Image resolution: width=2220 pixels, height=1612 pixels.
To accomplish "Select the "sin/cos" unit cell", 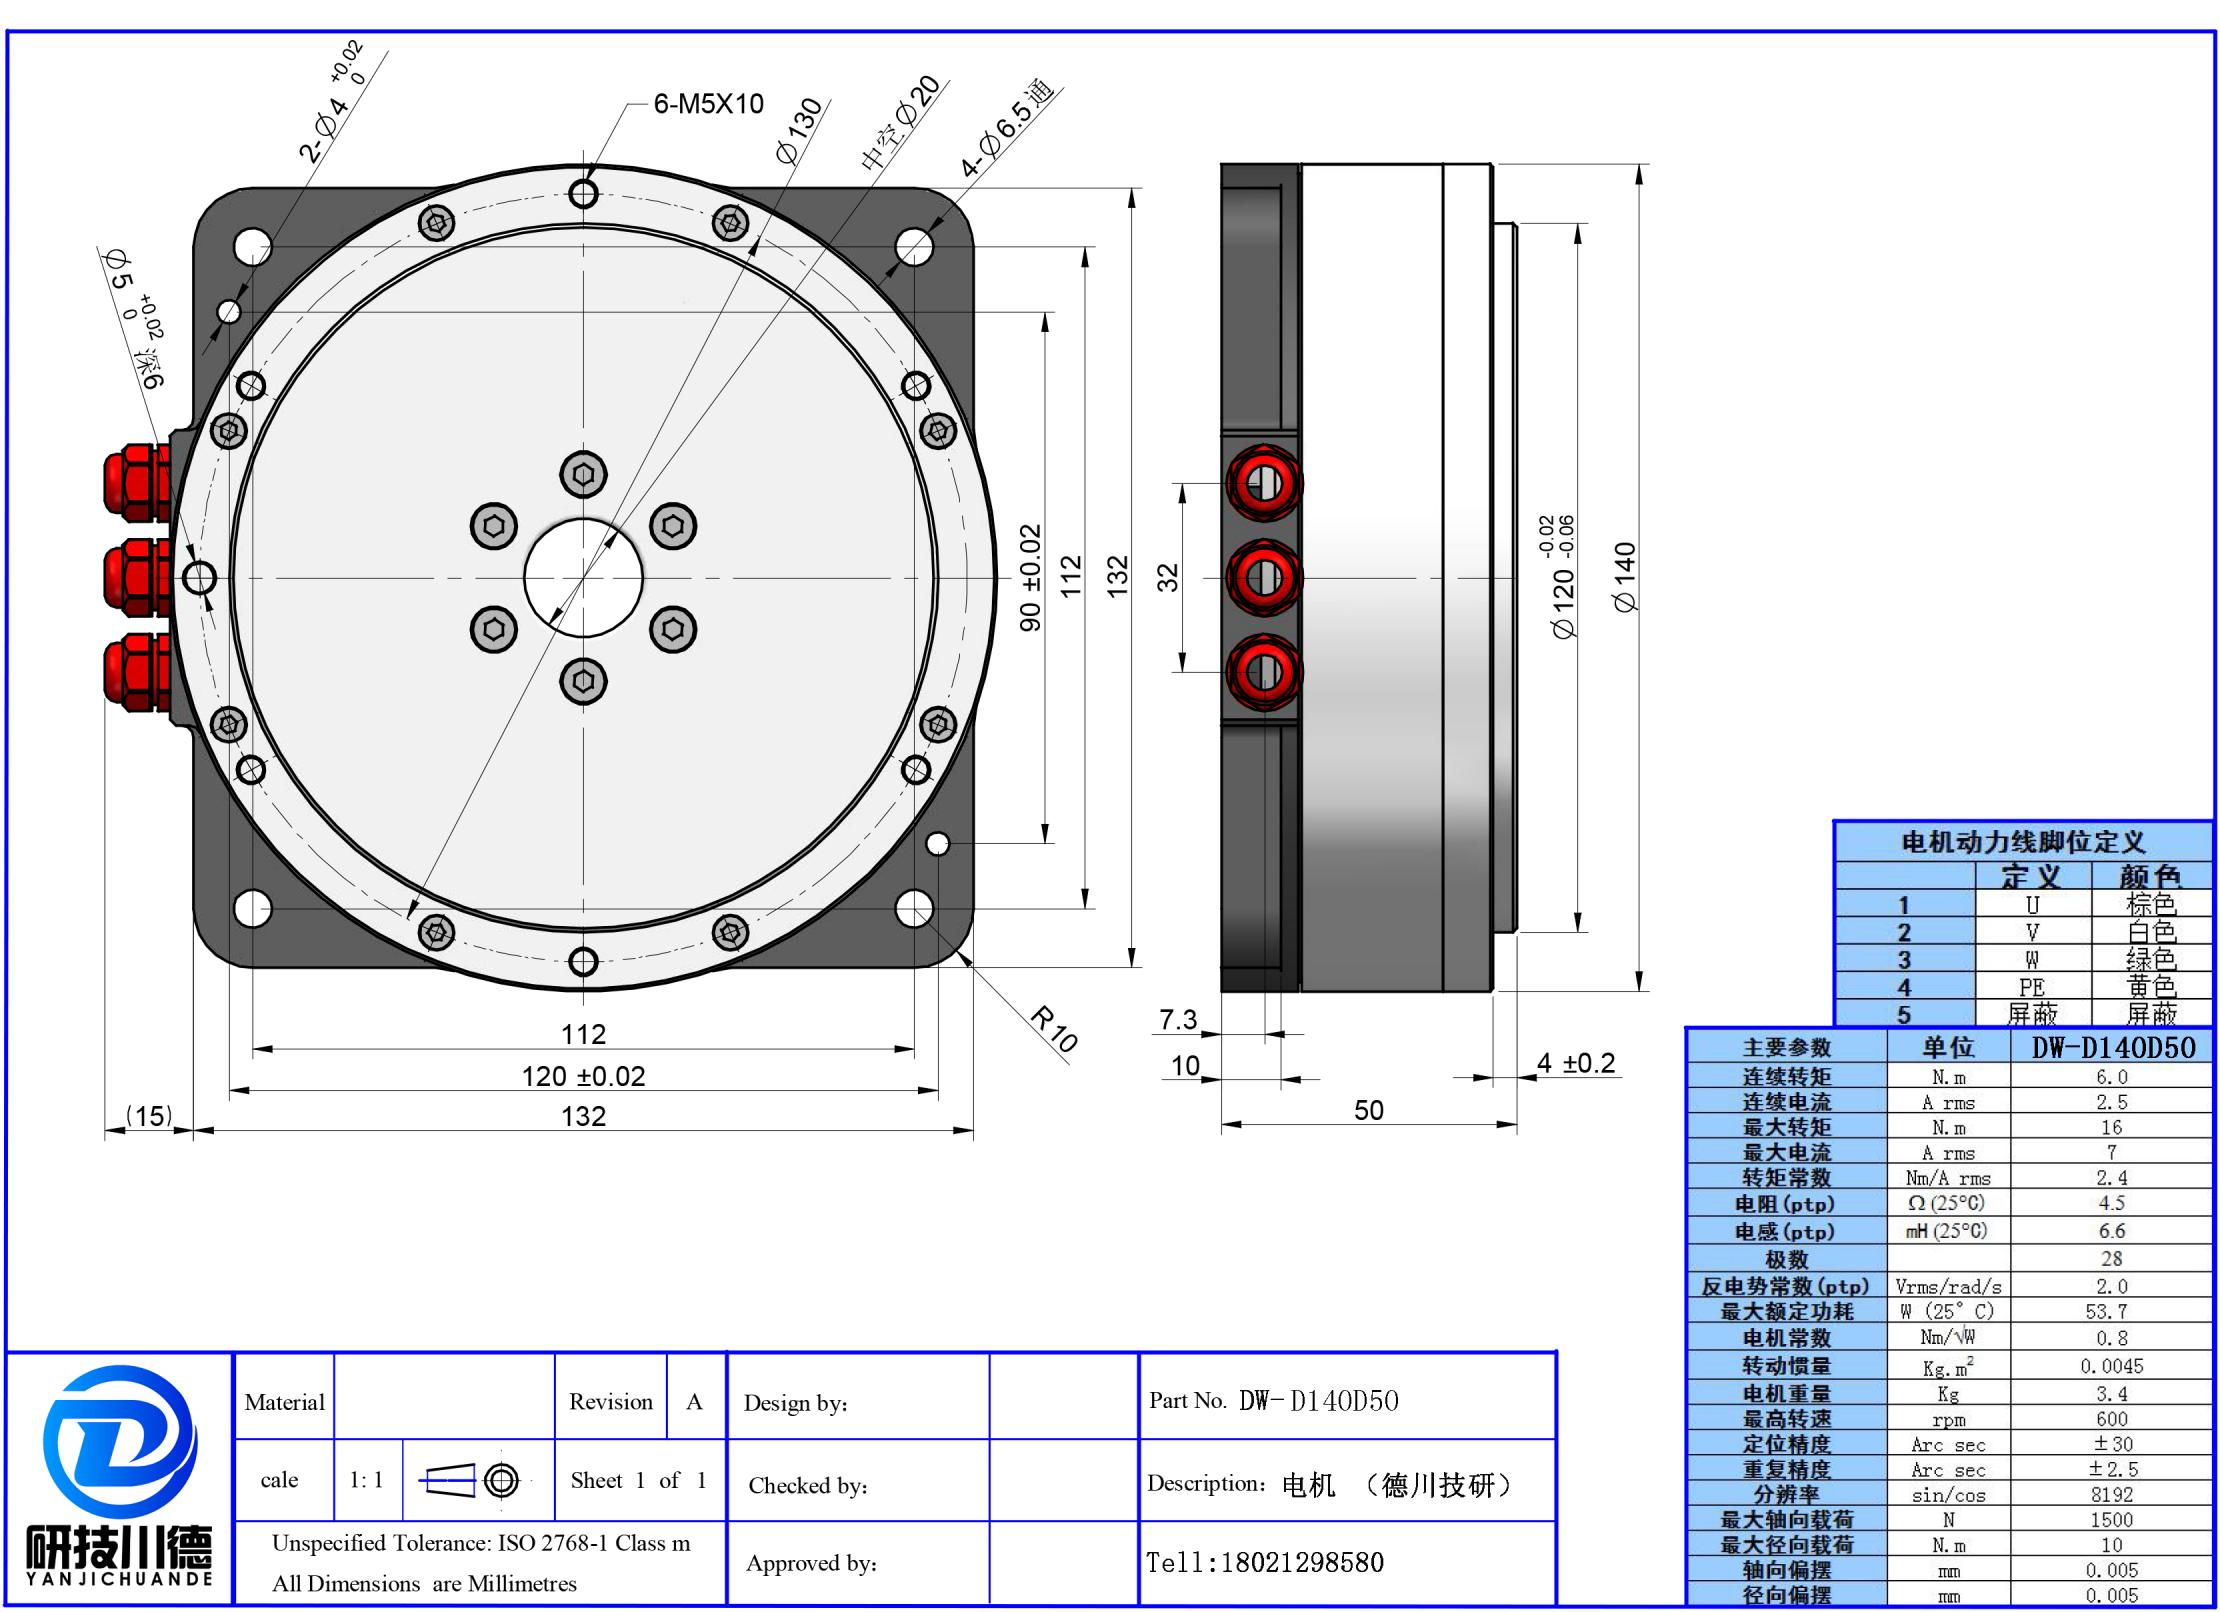I will [x=1949, y=1495].
